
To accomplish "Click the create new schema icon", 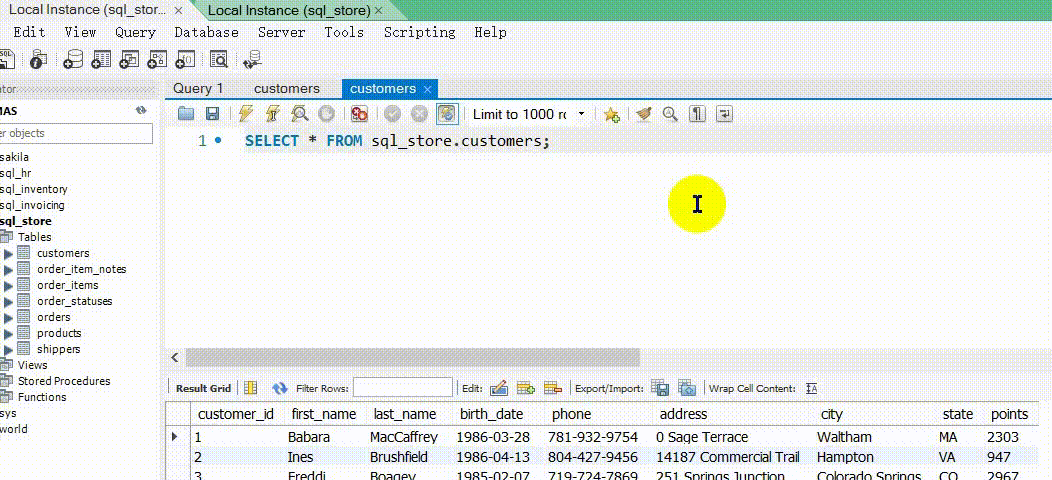I will pyautogui.click(x=72, y=60).
